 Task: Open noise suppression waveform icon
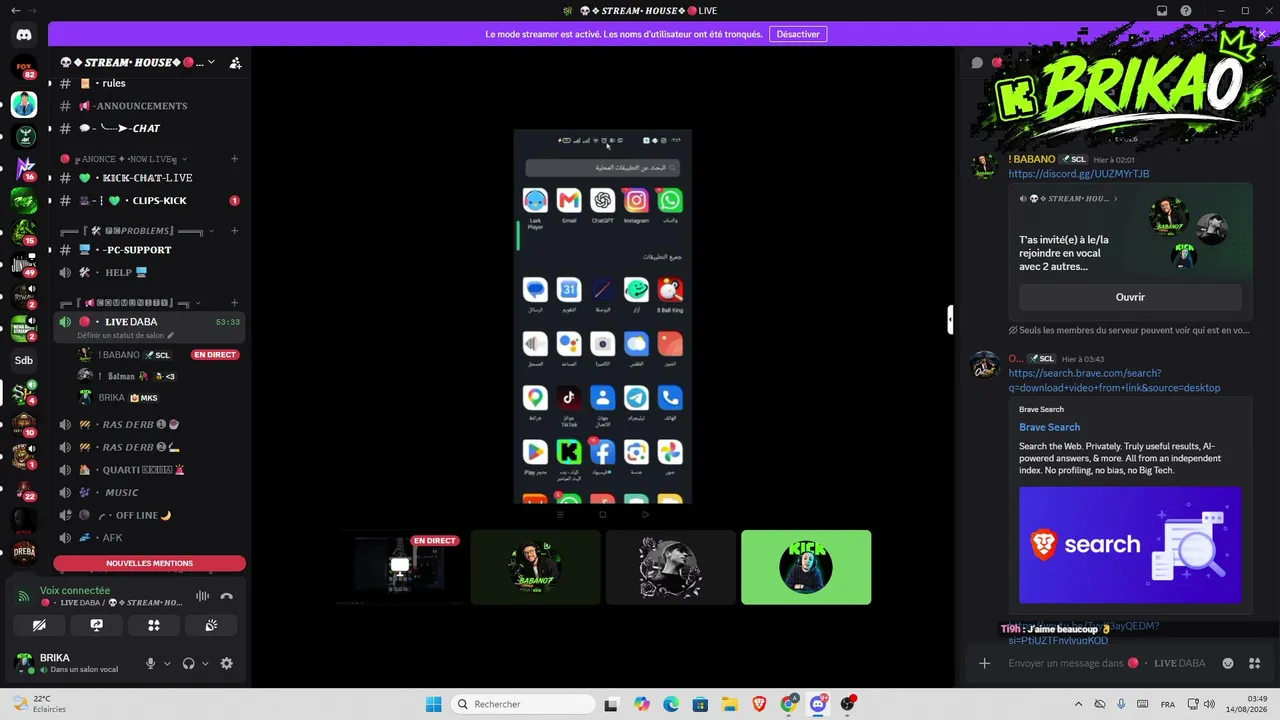202,596
